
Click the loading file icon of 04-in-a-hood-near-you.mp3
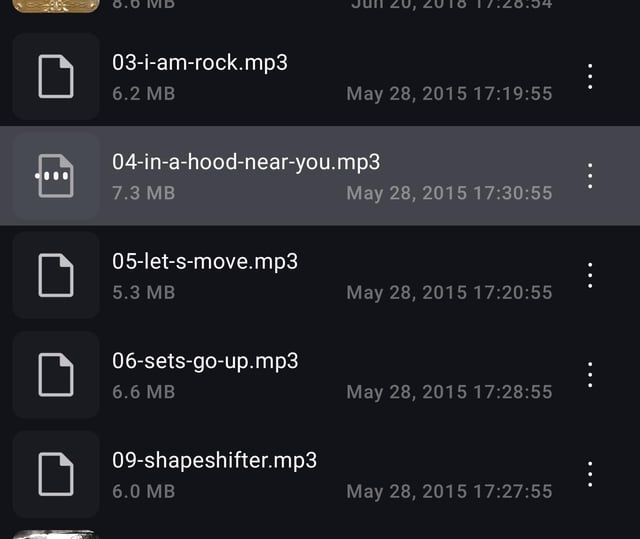tap(56, 176)
